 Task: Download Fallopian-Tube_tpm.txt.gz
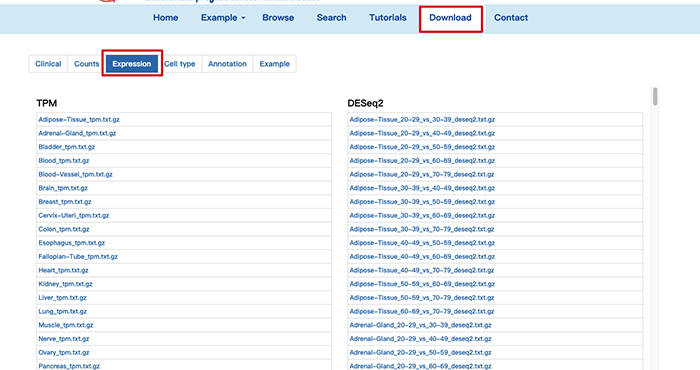pos(78,257)
